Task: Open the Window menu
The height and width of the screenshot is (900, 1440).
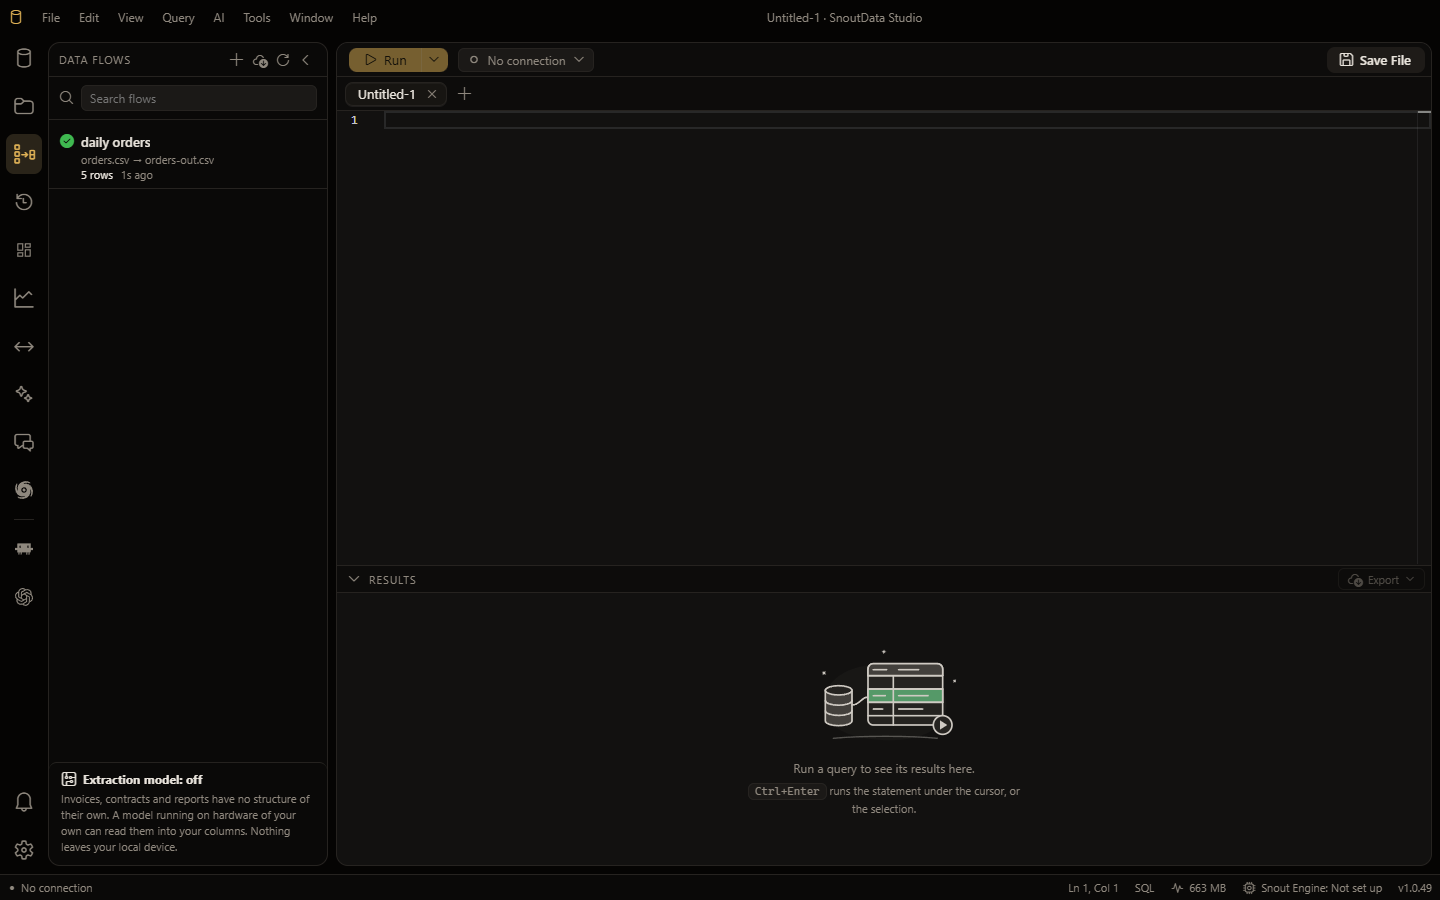Action: pyautogui.click(x=311, y=18)
